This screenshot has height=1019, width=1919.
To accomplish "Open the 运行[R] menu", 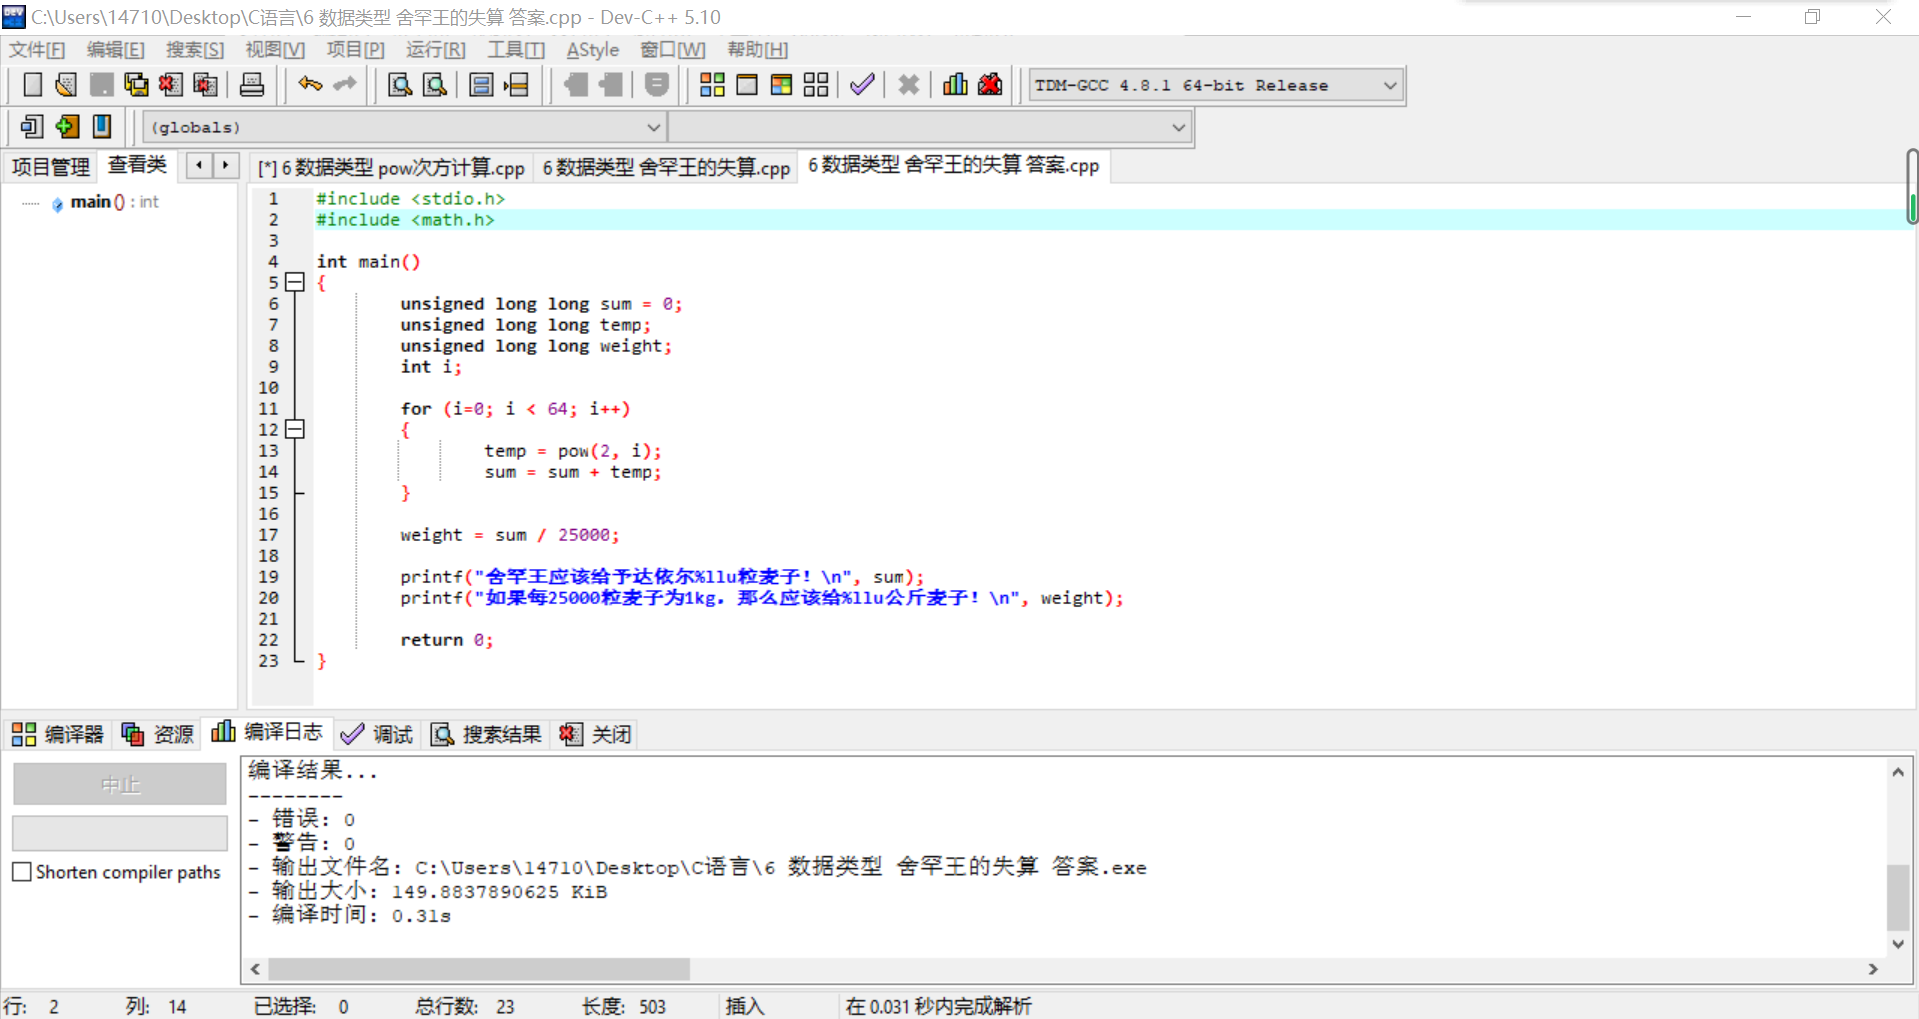I will tap(436, 50).
